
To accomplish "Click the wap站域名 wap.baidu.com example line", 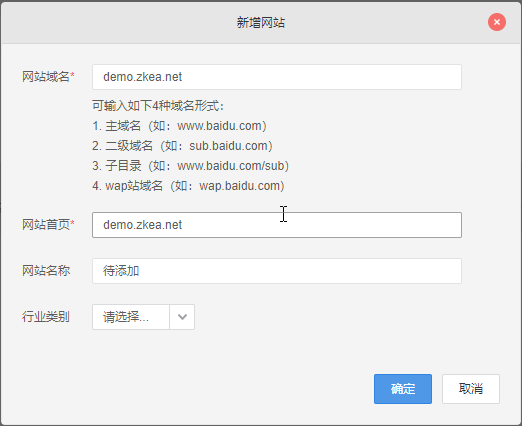I will click(x=188, y=186).
